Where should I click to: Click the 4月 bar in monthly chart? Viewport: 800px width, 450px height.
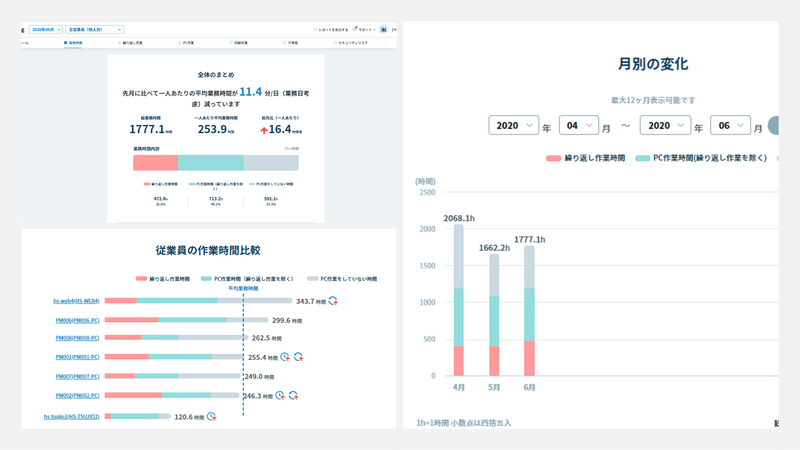459,301
